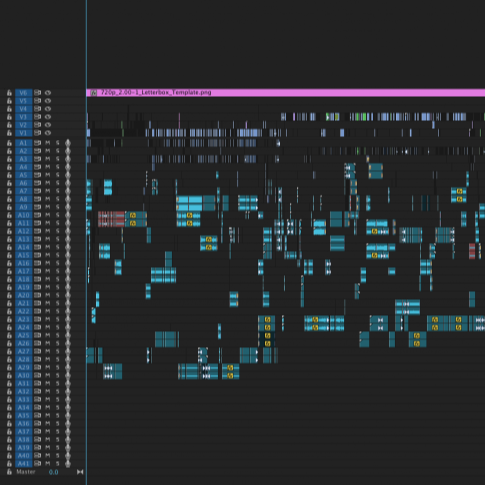Mute audio track A1
This screenshot has height=485, width=485.
pyautogui.click(x=48, y=143)
